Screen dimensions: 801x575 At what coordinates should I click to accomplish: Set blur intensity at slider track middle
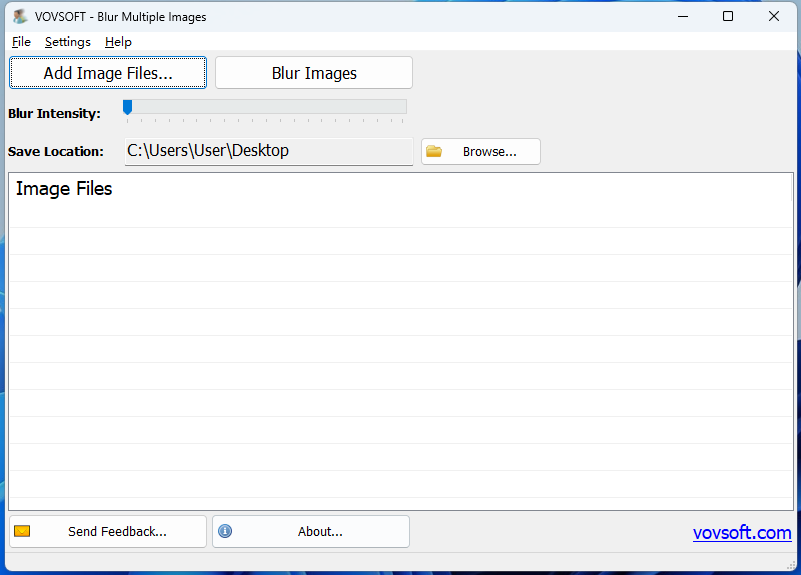[265, 107]
